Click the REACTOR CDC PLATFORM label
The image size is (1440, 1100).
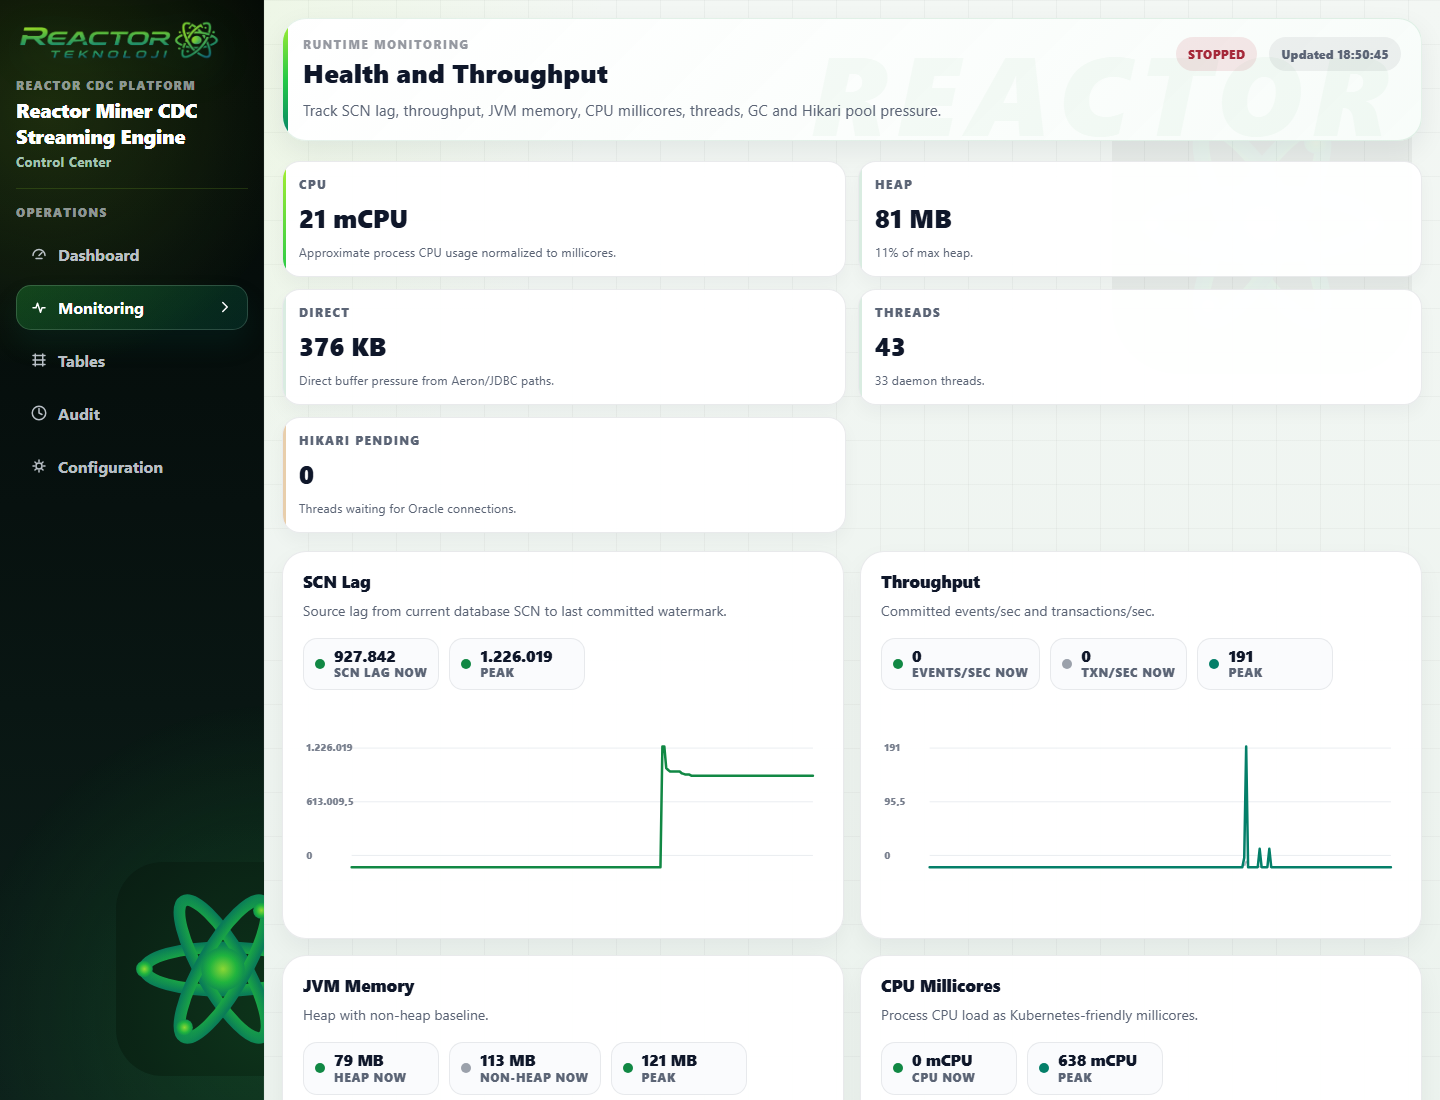106,86
